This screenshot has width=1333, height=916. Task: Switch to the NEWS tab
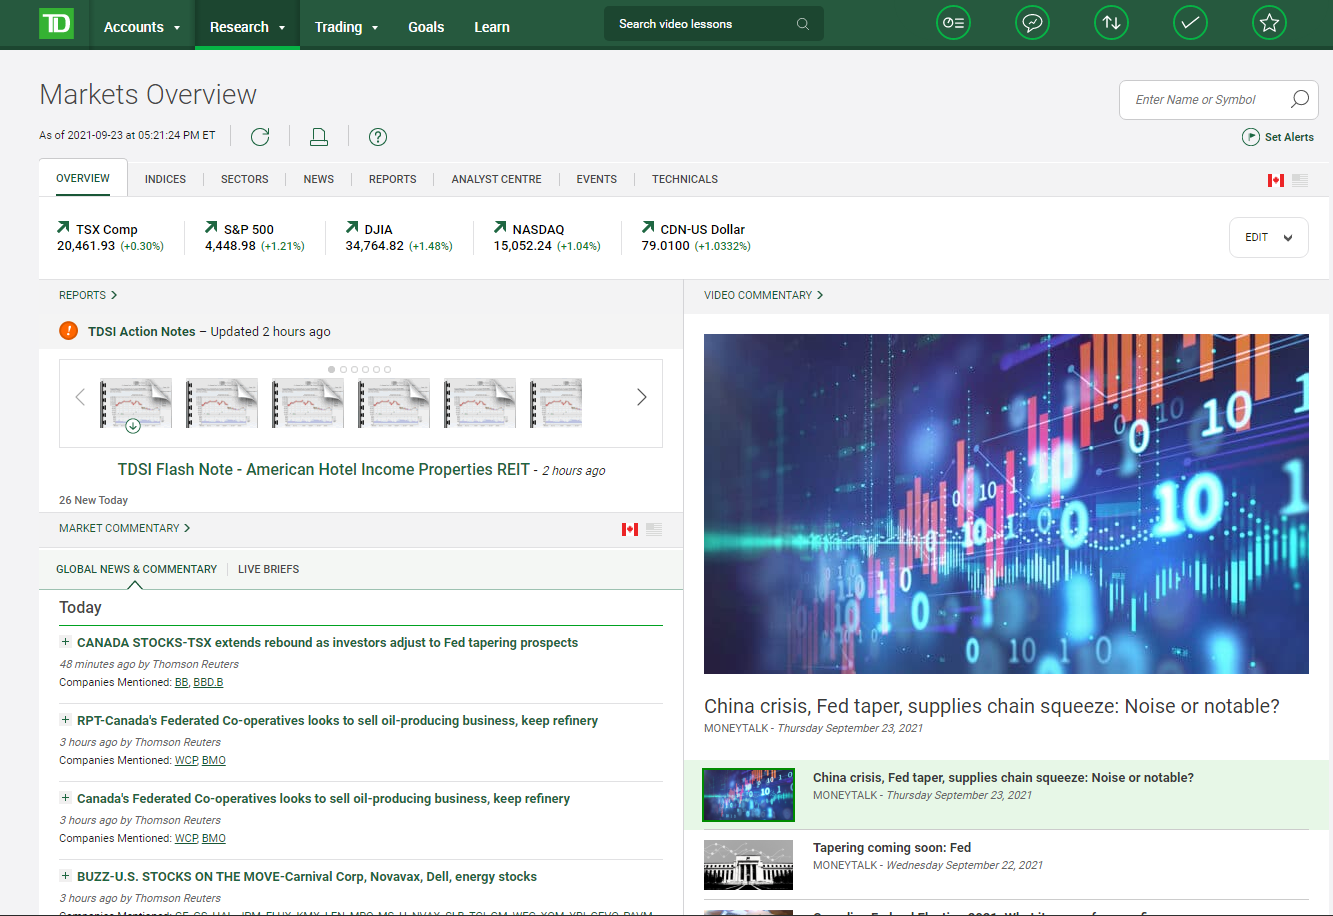319,179
